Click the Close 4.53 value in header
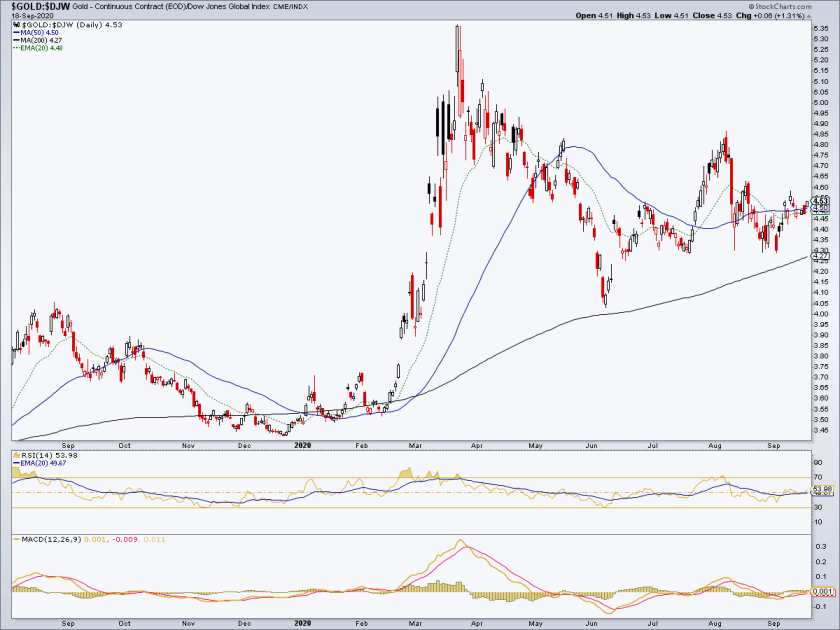This screenshot has height=630, width=840. 712,16
